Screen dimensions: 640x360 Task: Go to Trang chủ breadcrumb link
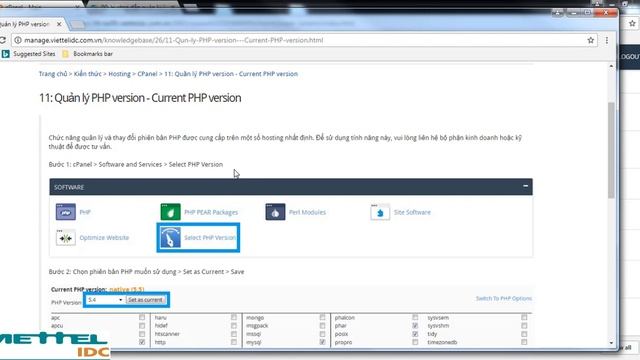pos(53,74)
